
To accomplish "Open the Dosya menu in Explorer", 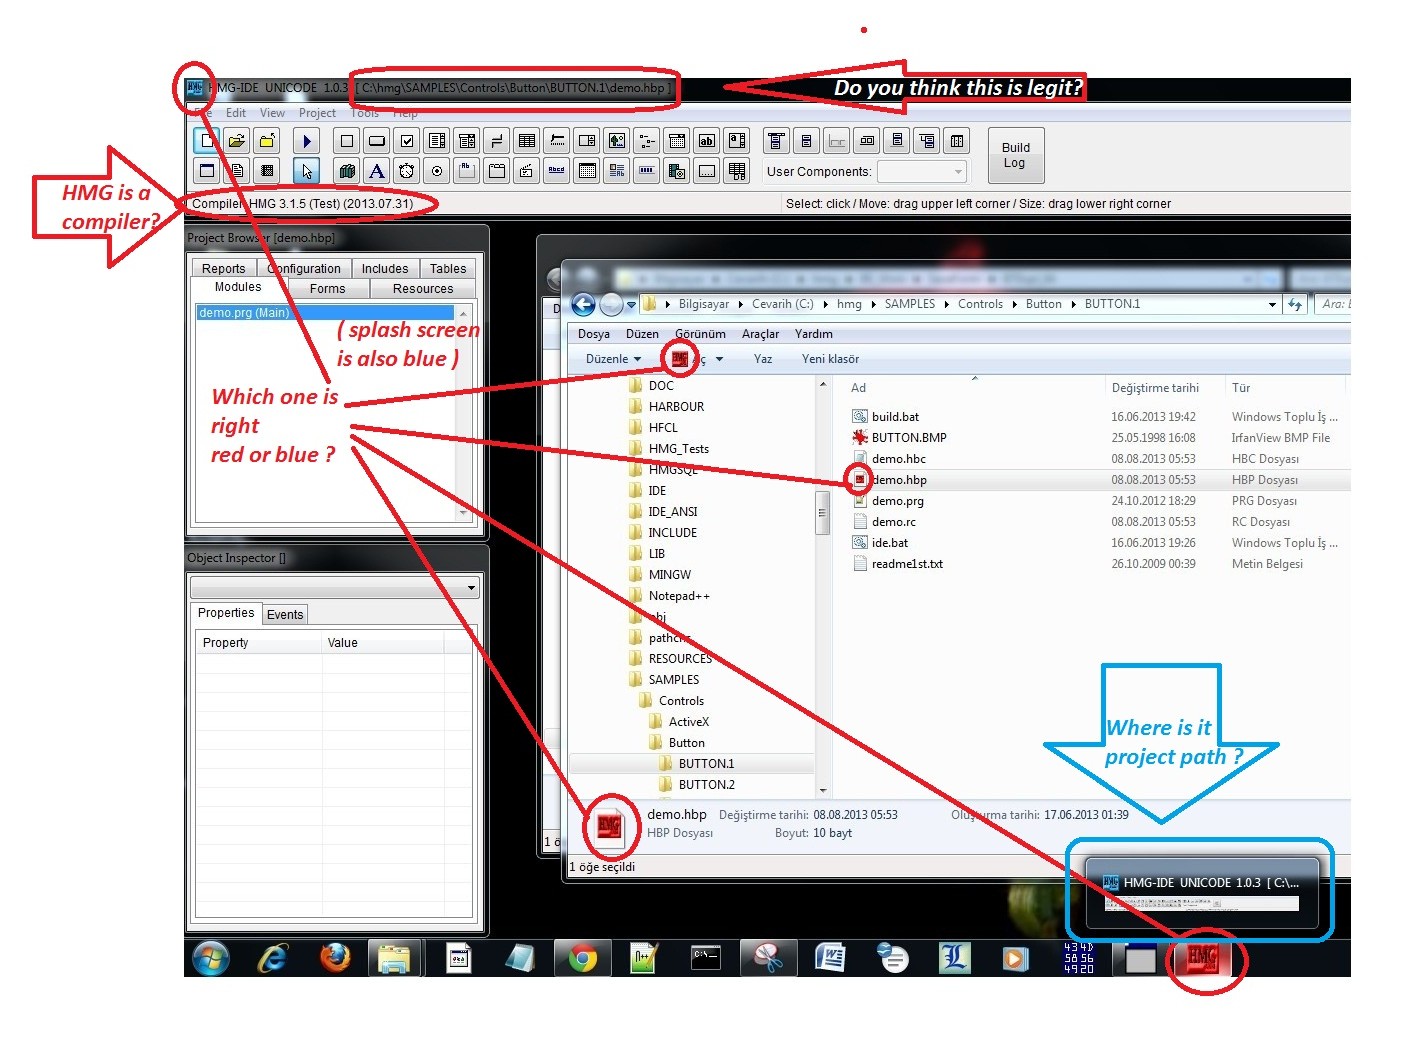I will (593, 334).
